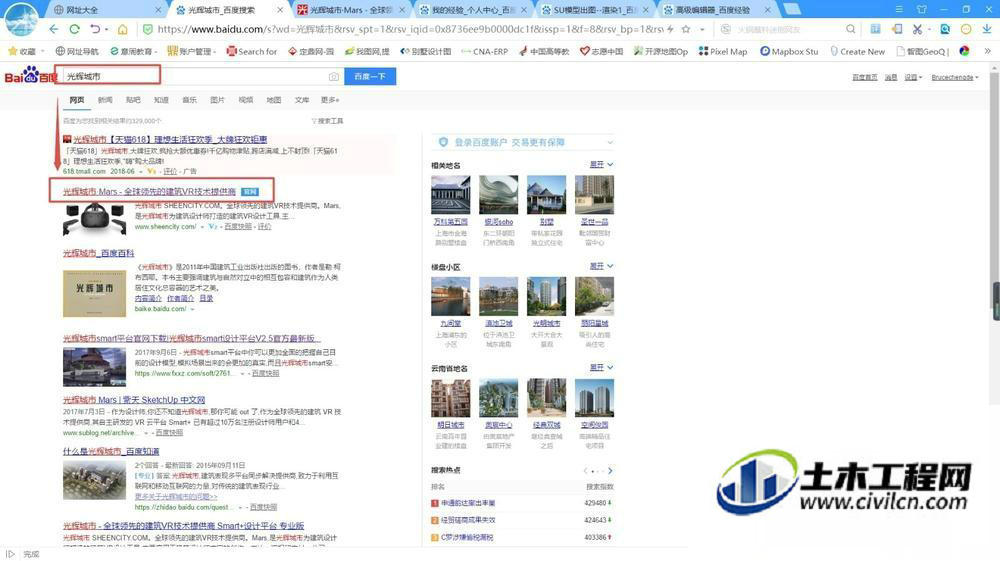Open the CNA-ERP bookmark

click(x=485, y=52)
